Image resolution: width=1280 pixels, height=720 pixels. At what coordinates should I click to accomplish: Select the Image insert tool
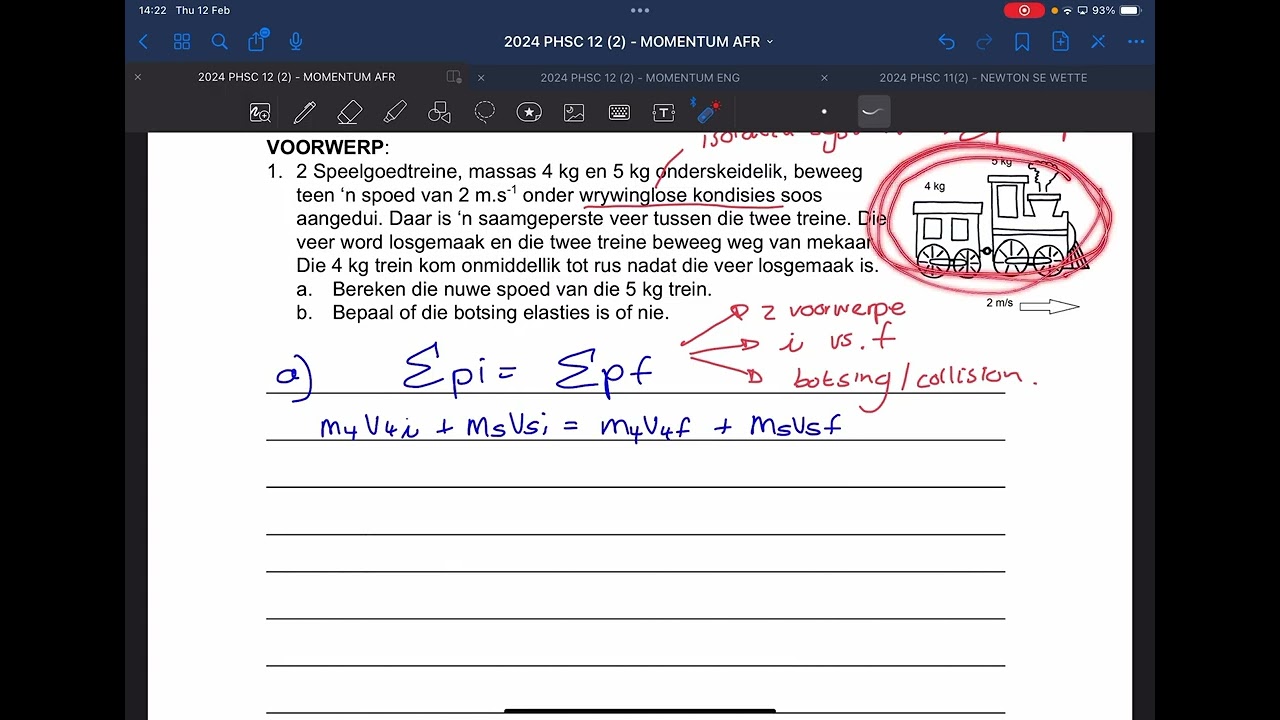574,113
